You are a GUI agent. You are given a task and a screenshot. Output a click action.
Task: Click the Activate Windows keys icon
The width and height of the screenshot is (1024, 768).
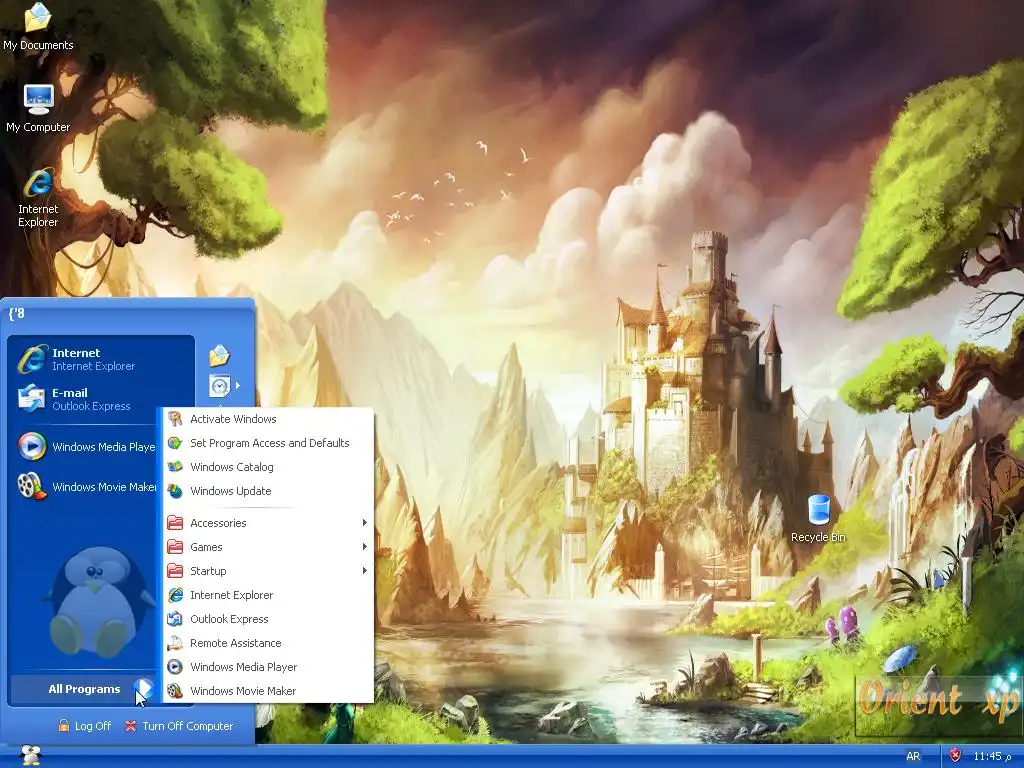pos(175,419)
